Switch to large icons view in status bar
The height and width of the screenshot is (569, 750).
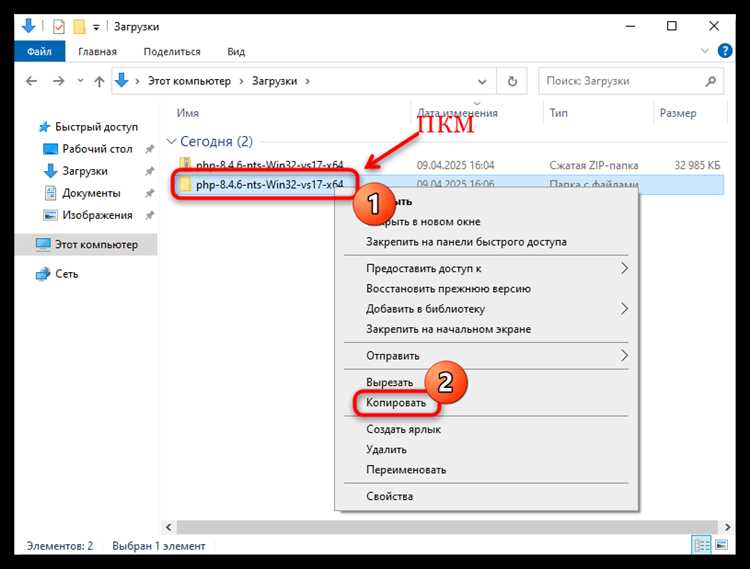[x=721, y=545]
